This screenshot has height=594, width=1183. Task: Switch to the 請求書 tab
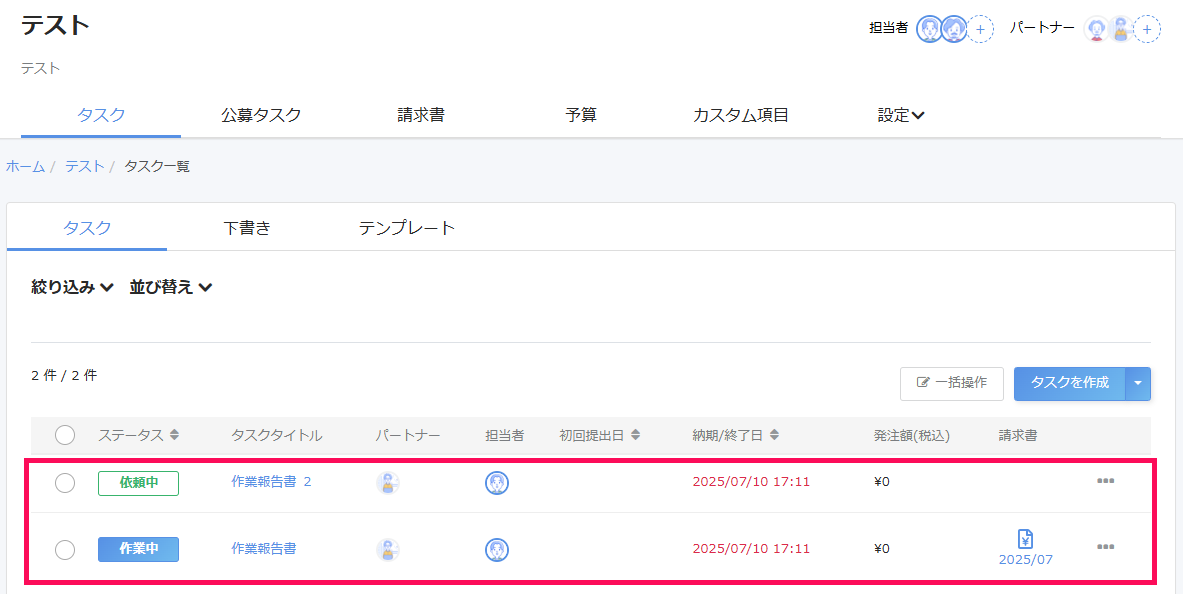tap(421, 115)
